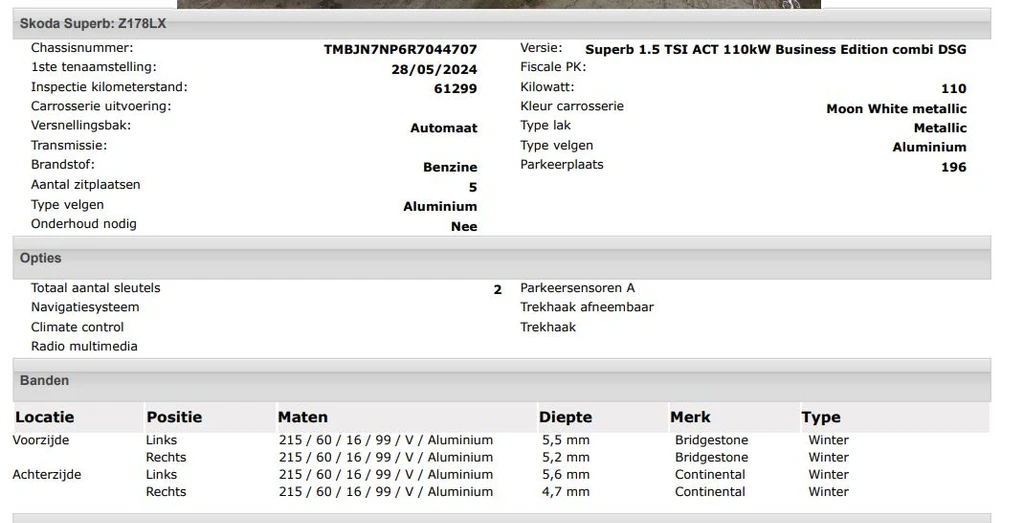Click the 5,2 mm tread depth
Viewport: 1024px width, 523px height.
pos(566,458)
